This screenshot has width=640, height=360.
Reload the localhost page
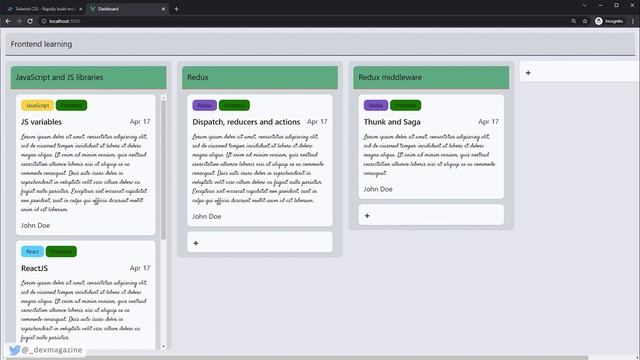click(x=30, y=21)
